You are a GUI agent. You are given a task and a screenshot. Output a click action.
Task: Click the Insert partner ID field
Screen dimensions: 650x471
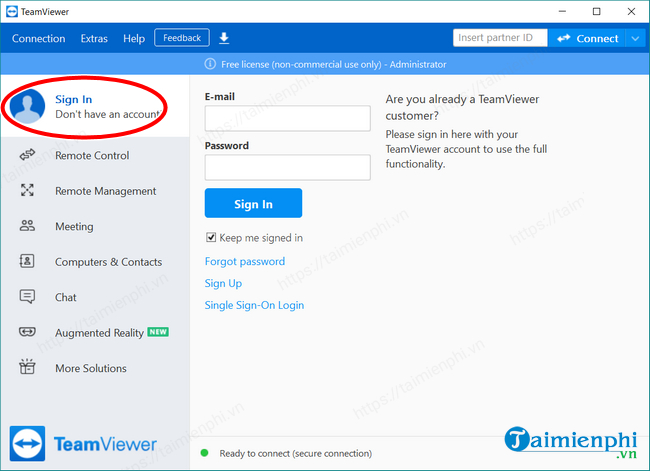500,38
